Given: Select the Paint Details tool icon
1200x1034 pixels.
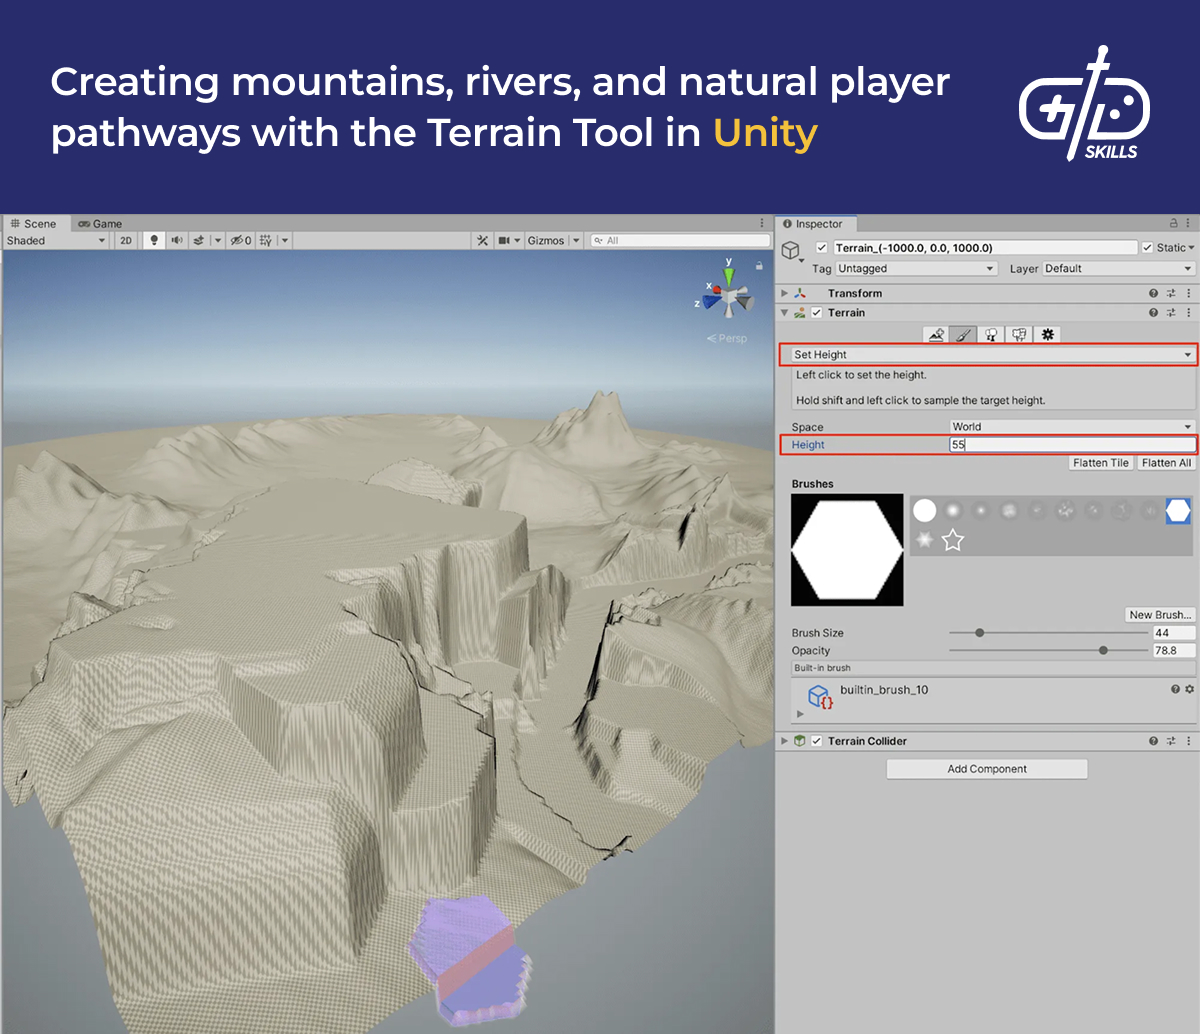Looking at the screenshot, I should (x=1019, y=335).
